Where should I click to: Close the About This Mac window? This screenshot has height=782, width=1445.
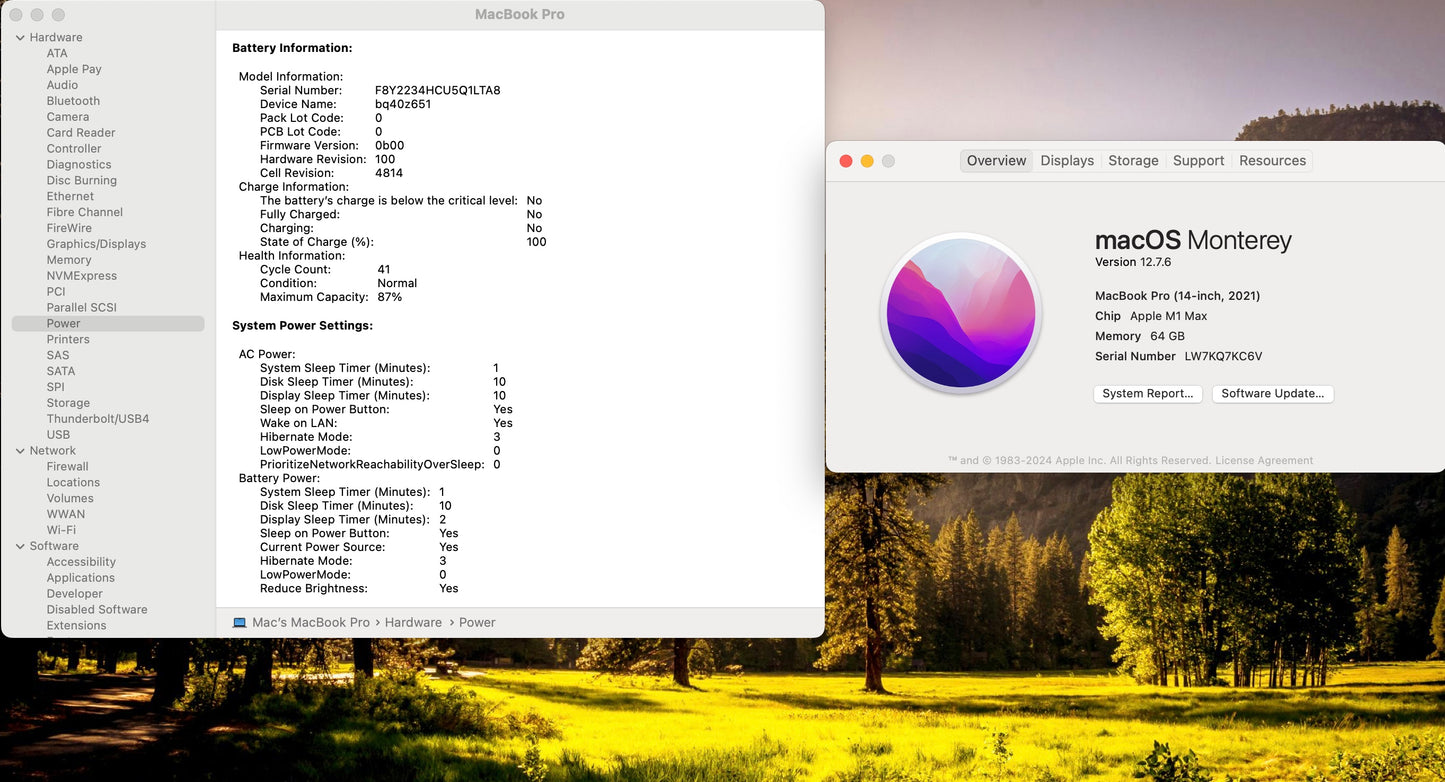[845, 161]
